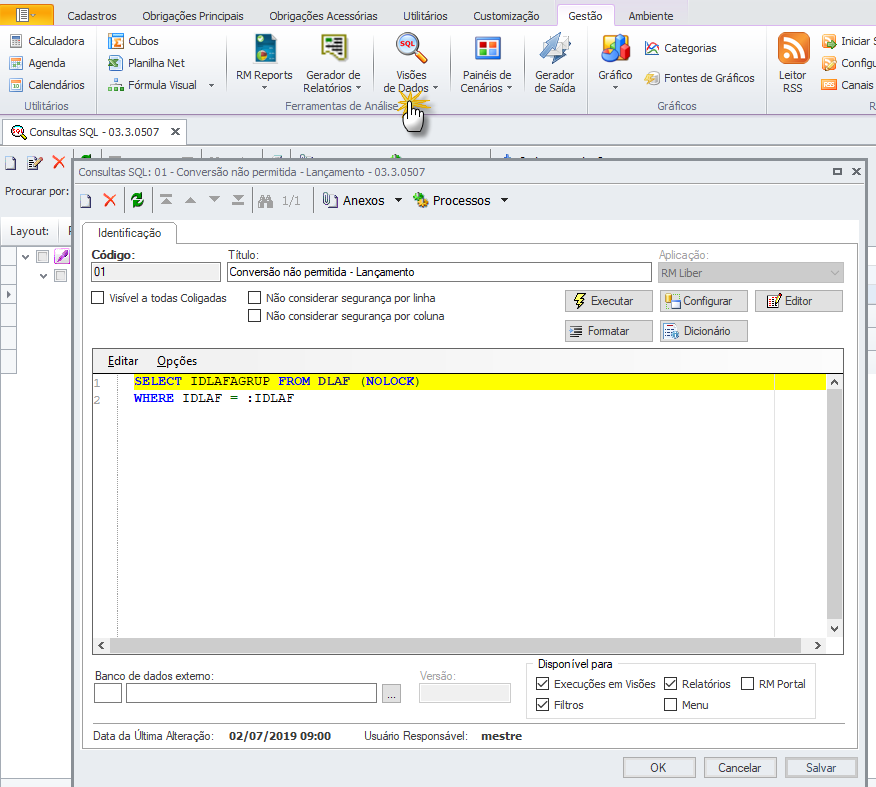Image resolution: width=876 pixels, height=787 pixels.
Task: Click edit icon in Consultas SQL list toolbar
Action: (35, 163)
